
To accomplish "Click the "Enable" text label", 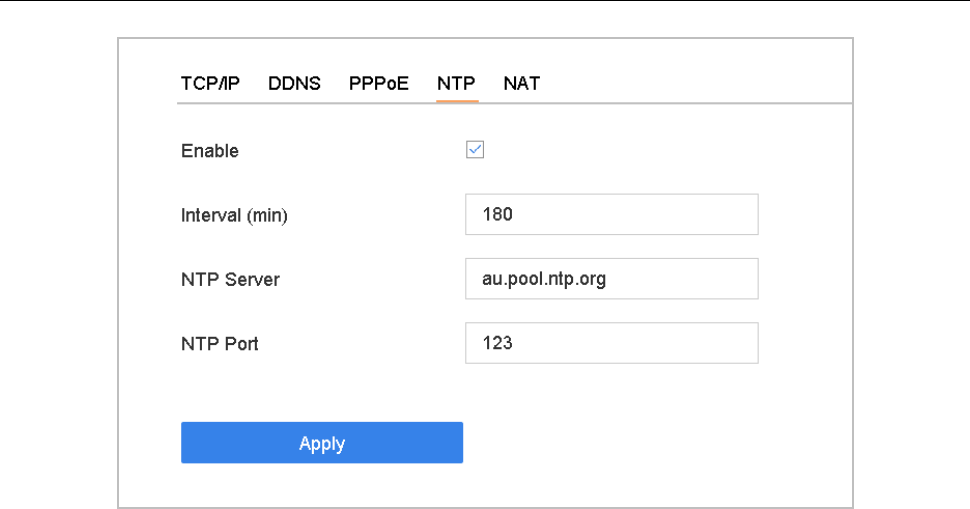I will pyautogui.click(x=210, y=152).
